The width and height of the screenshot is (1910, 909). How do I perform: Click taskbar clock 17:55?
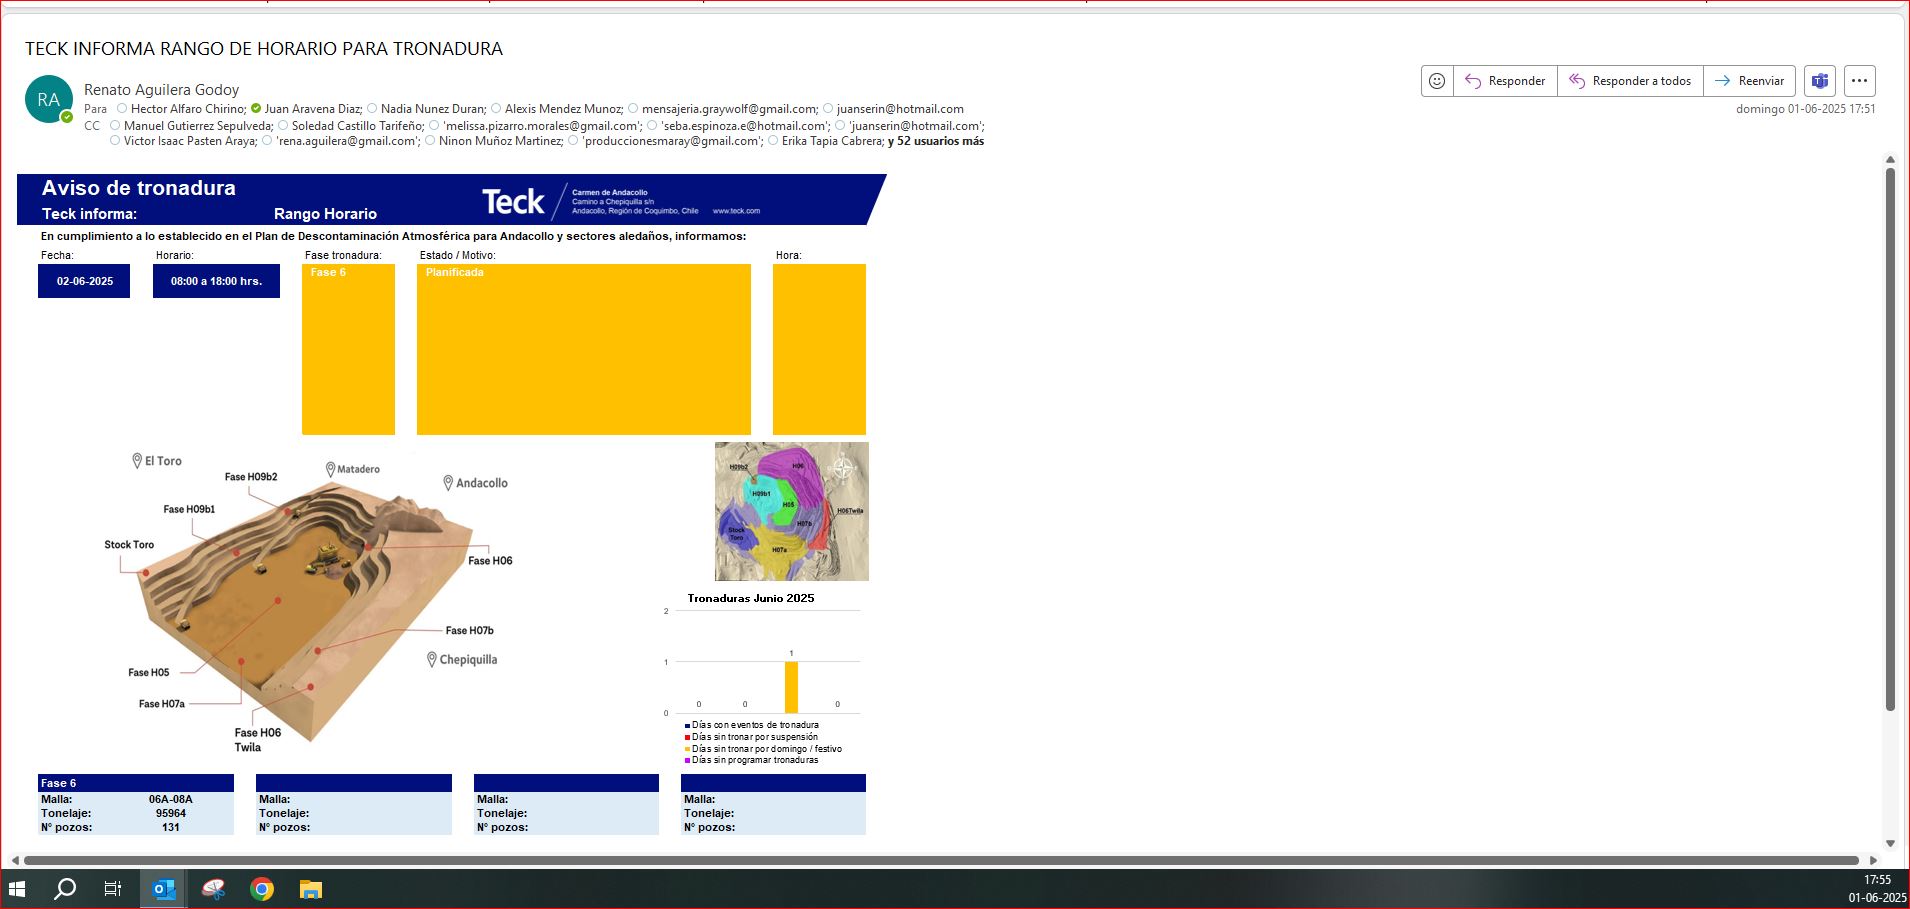1877,880
